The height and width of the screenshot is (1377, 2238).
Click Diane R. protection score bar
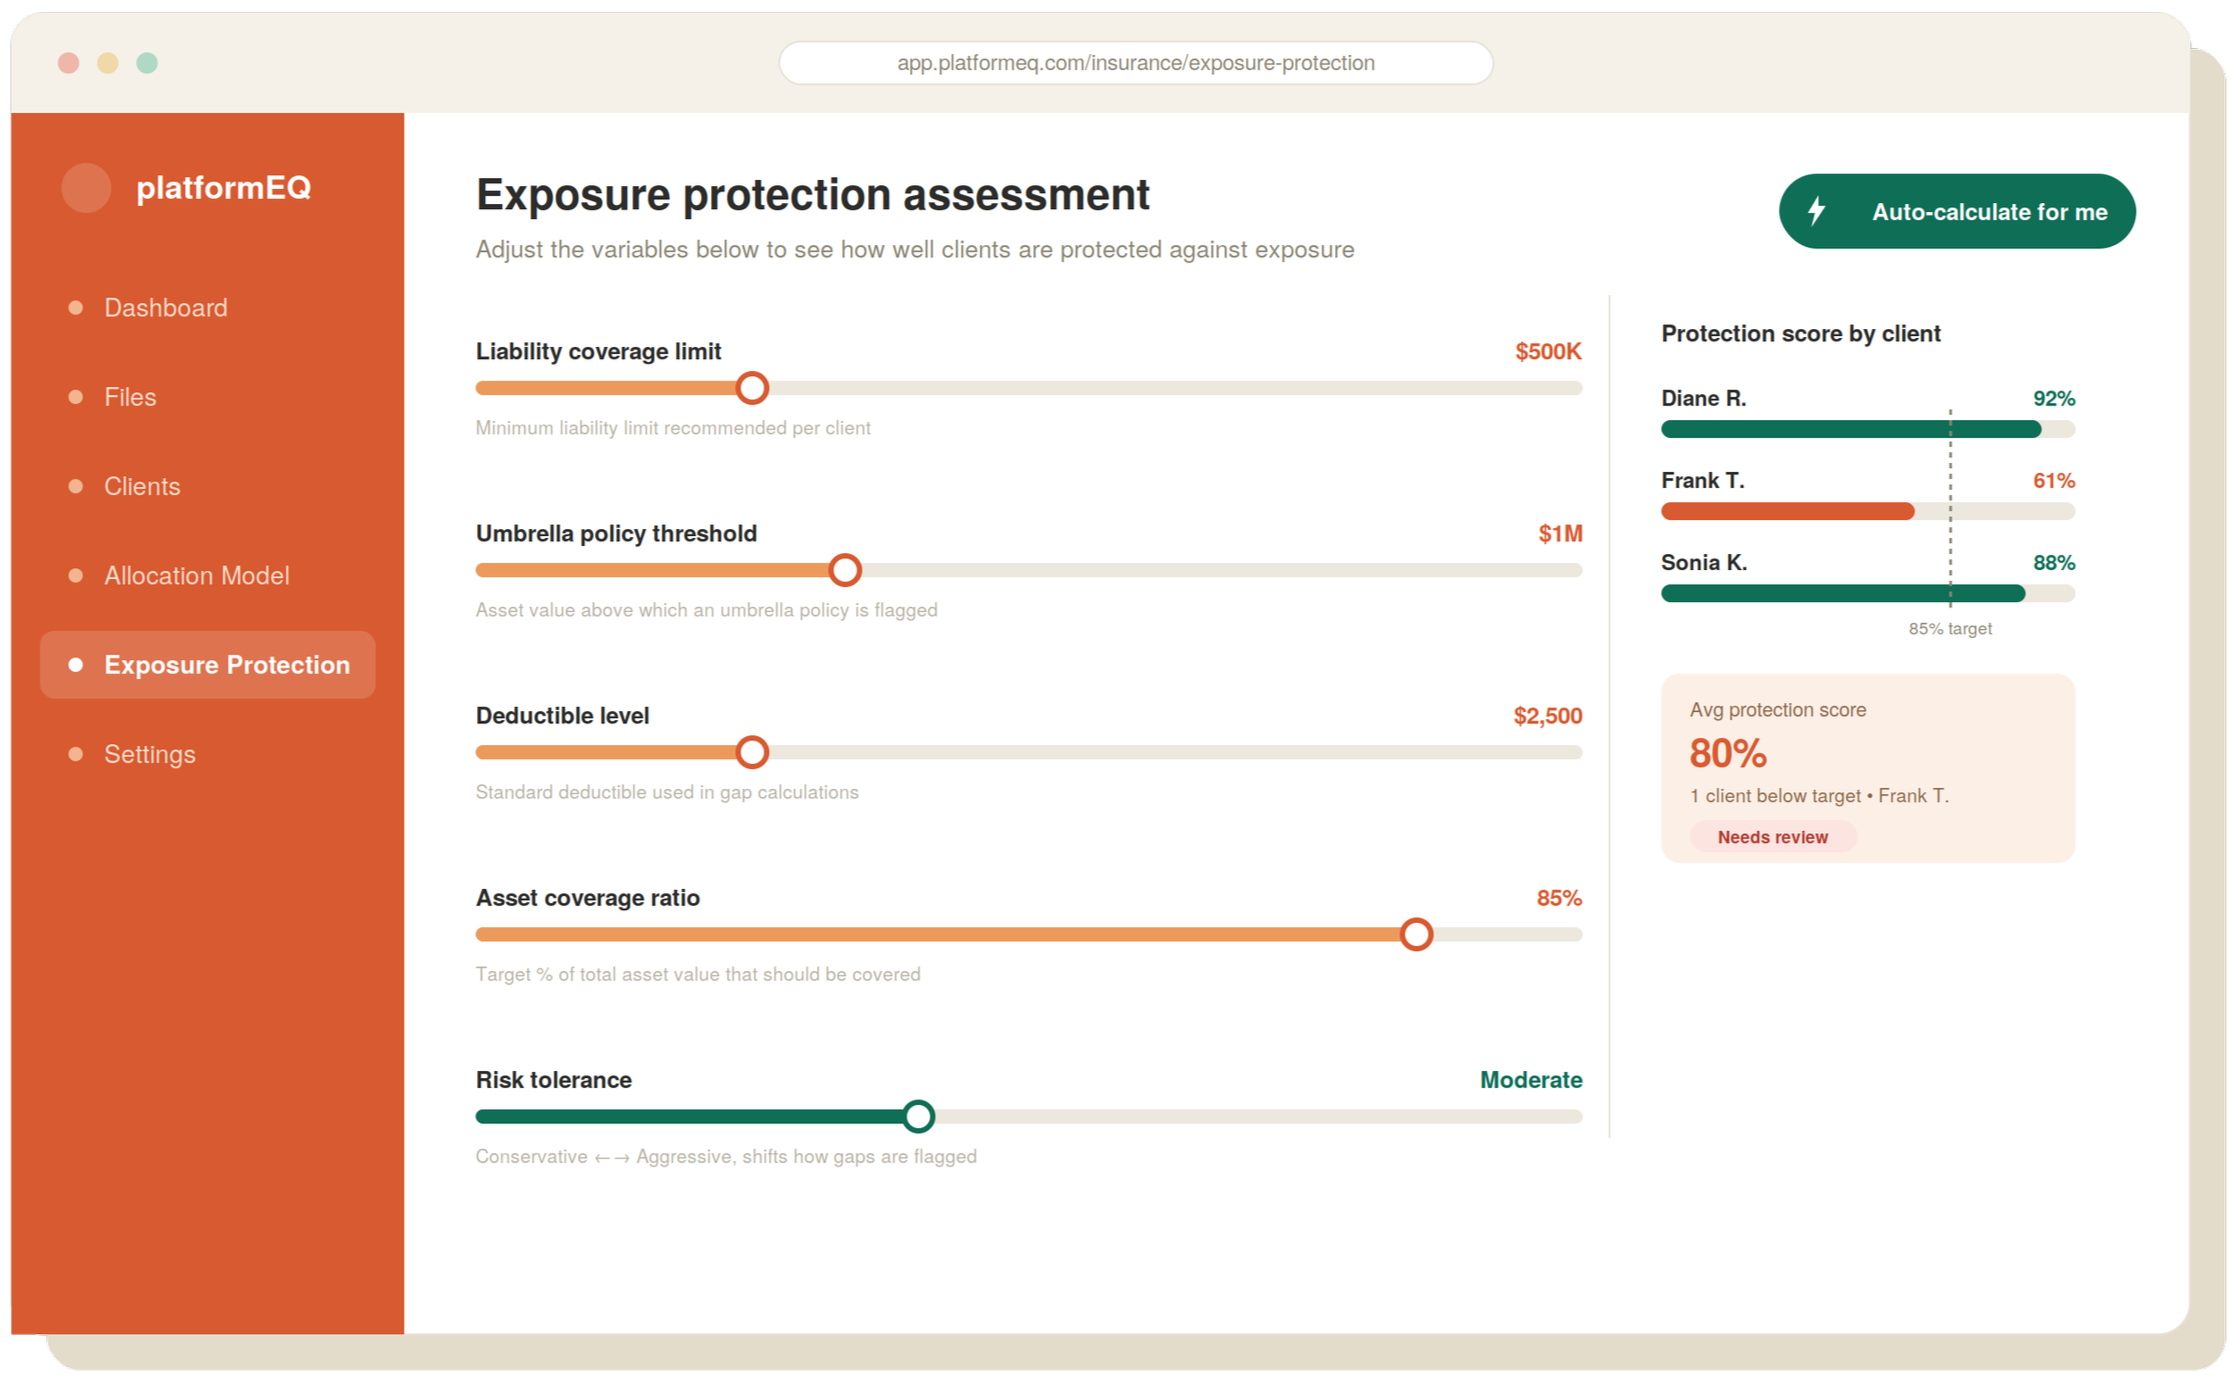tap(1868, 429)
